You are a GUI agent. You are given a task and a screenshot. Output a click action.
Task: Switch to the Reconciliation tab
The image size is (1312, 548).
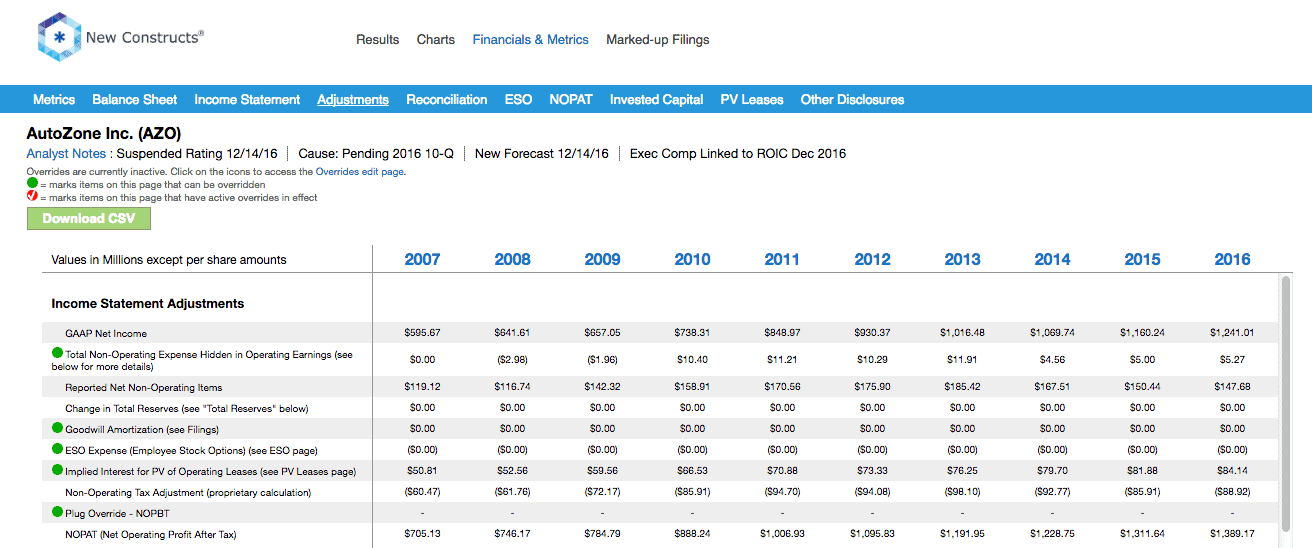click(447, 99)
